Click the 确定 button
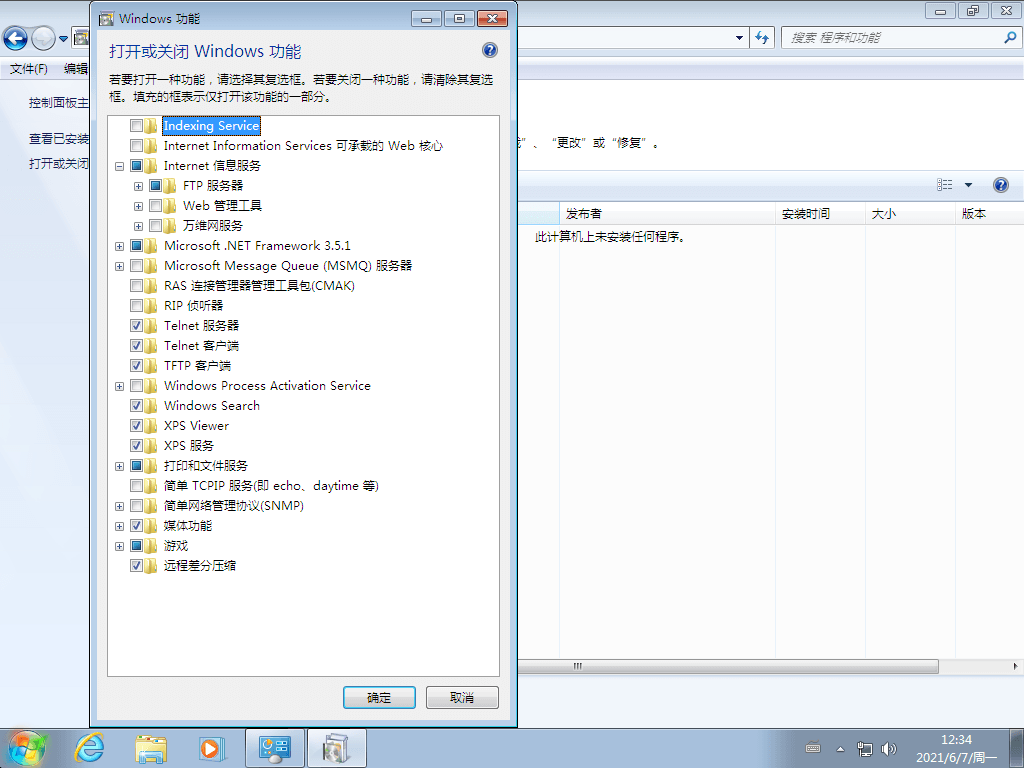This screenshot has width=1024, height=768. 379,697
